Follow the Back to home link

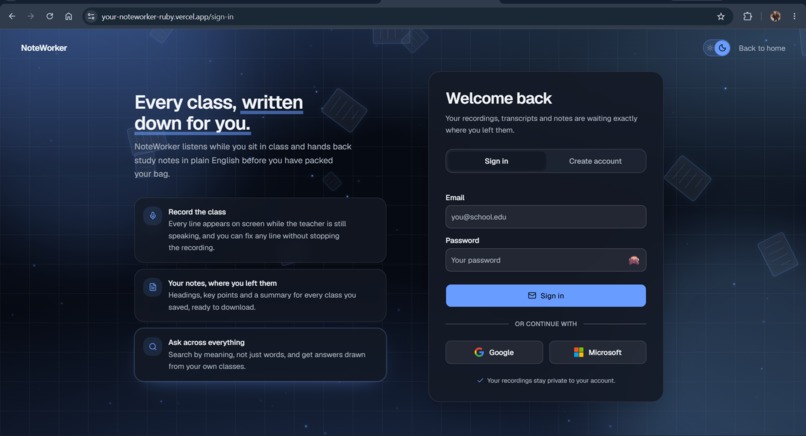point(762,48)
